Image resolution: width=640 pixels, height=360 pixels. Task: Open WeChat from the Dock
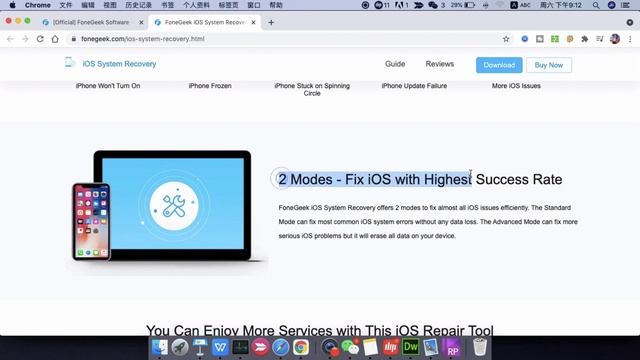tap(350, 347)
